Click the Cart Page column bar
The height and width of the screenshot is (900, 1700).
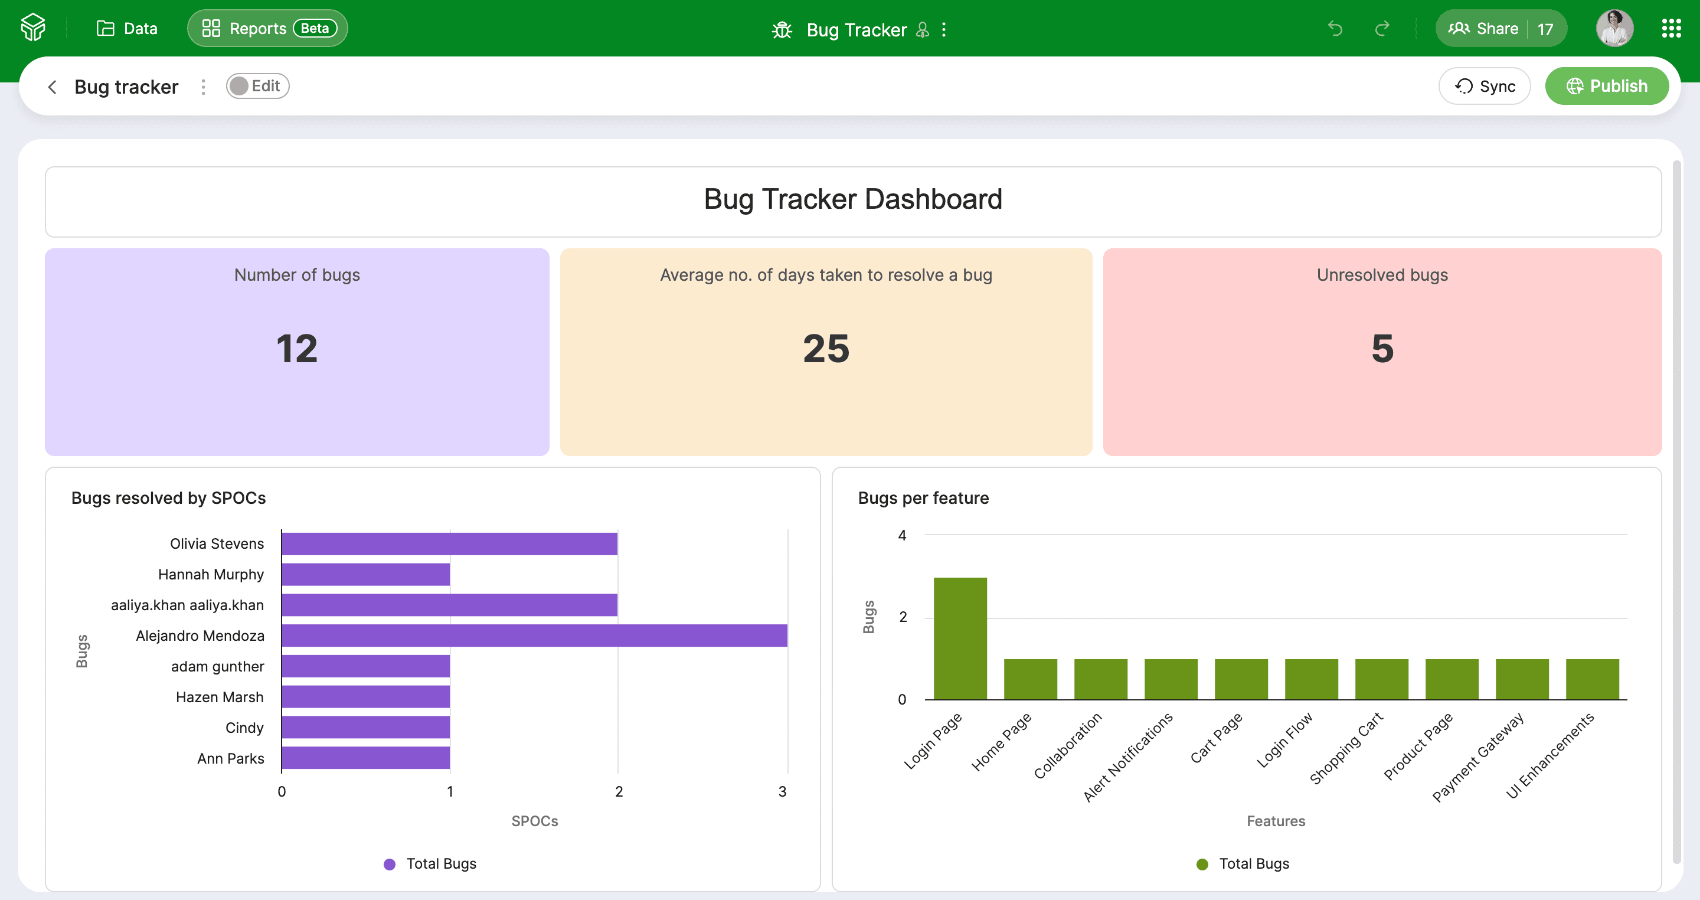(1242, 679)
